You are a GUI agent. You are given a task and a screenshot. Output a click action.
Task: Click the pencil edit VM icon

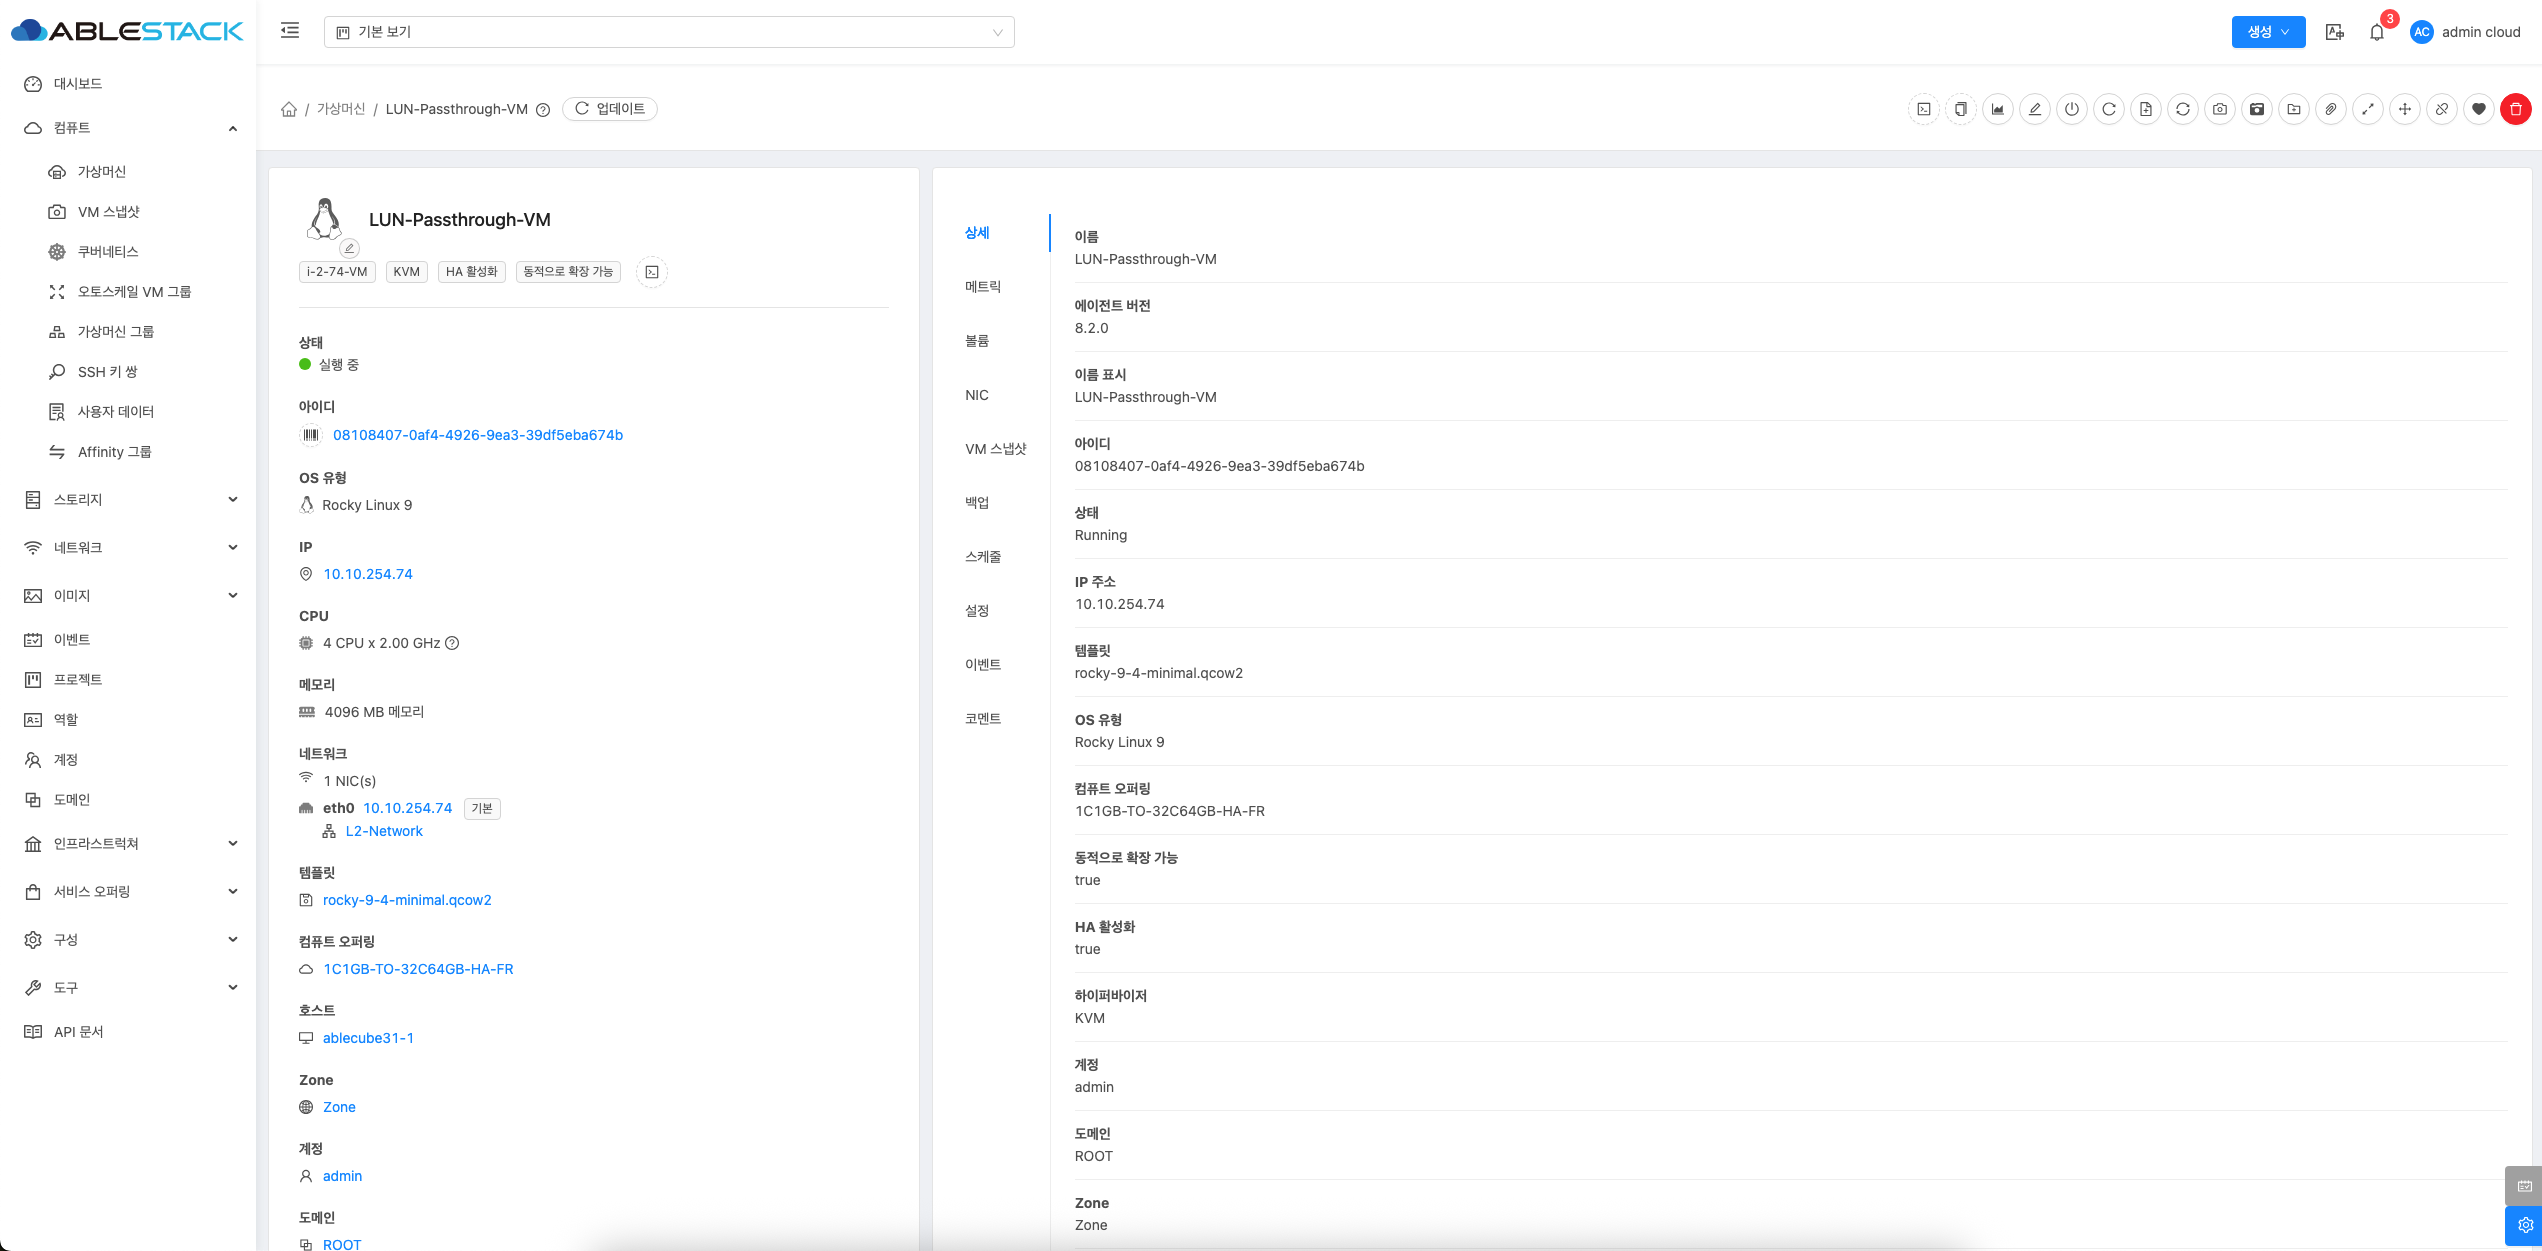(x=2034, y=109)
